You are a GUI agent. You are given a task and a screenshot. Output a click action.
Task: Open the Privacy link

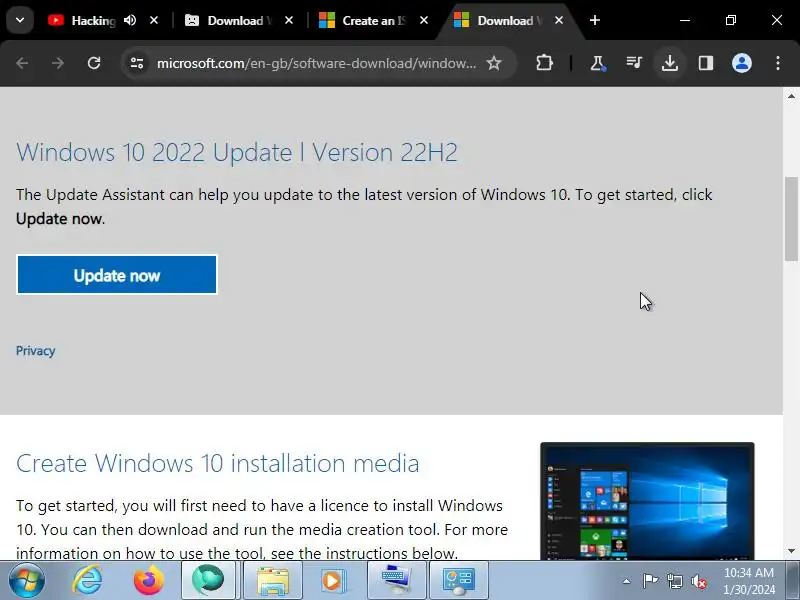pos(35,351)
